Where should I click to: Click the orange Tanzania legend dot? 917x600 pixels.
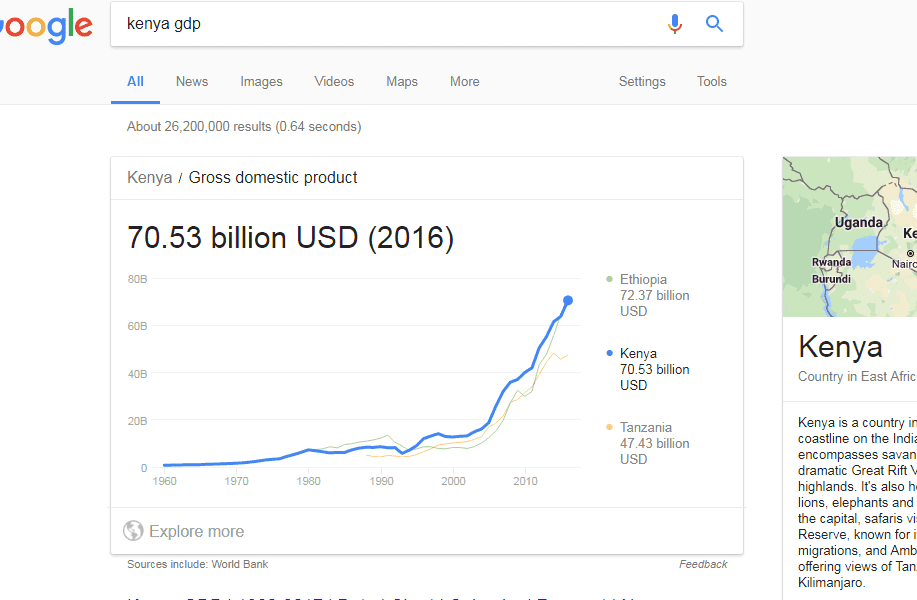609,427
